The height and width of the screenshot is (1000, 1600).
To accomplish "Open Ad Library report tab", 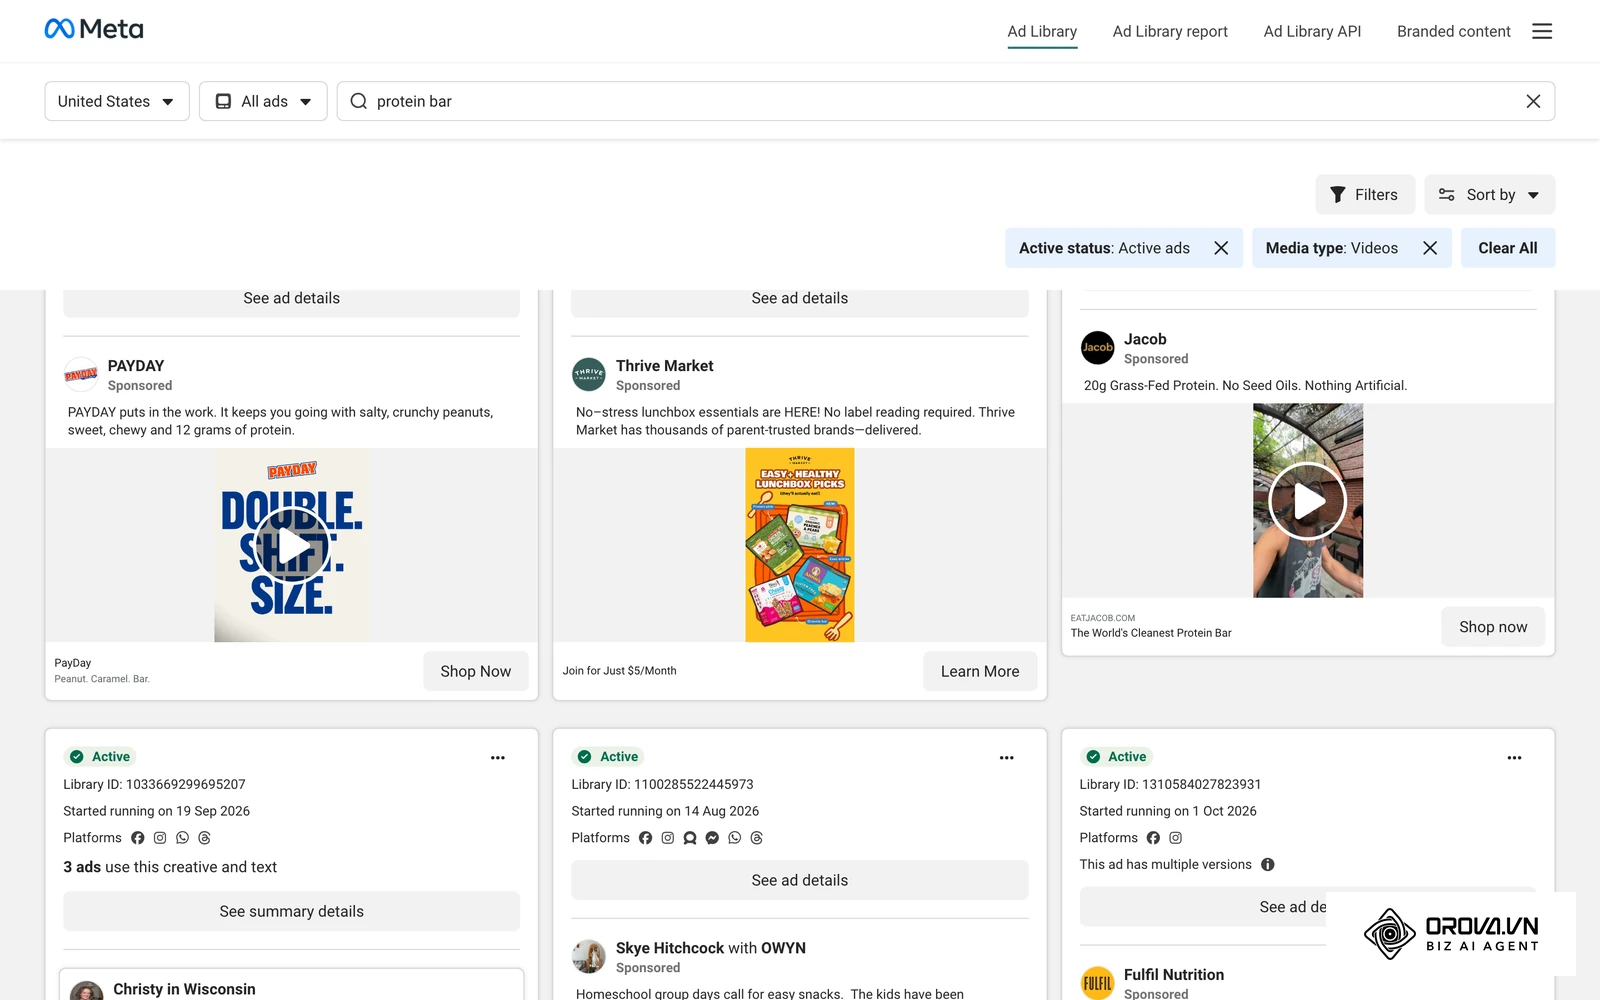I will [x=1170, y=31].
